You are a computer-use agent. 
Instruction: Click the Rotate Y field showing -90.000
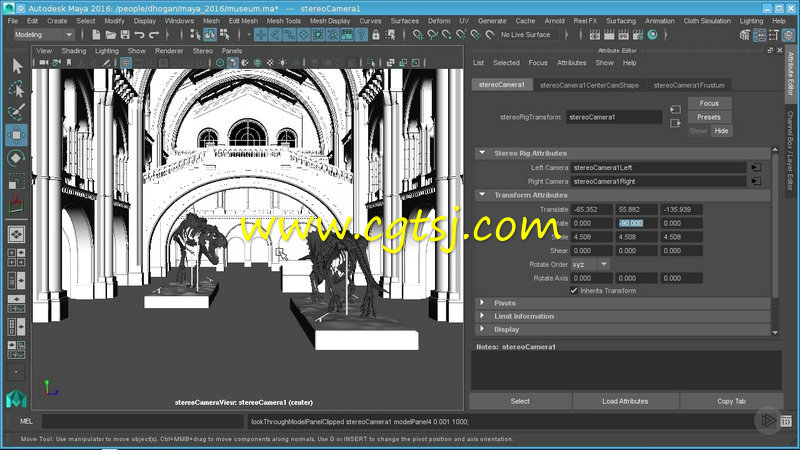tap(636, 223)
